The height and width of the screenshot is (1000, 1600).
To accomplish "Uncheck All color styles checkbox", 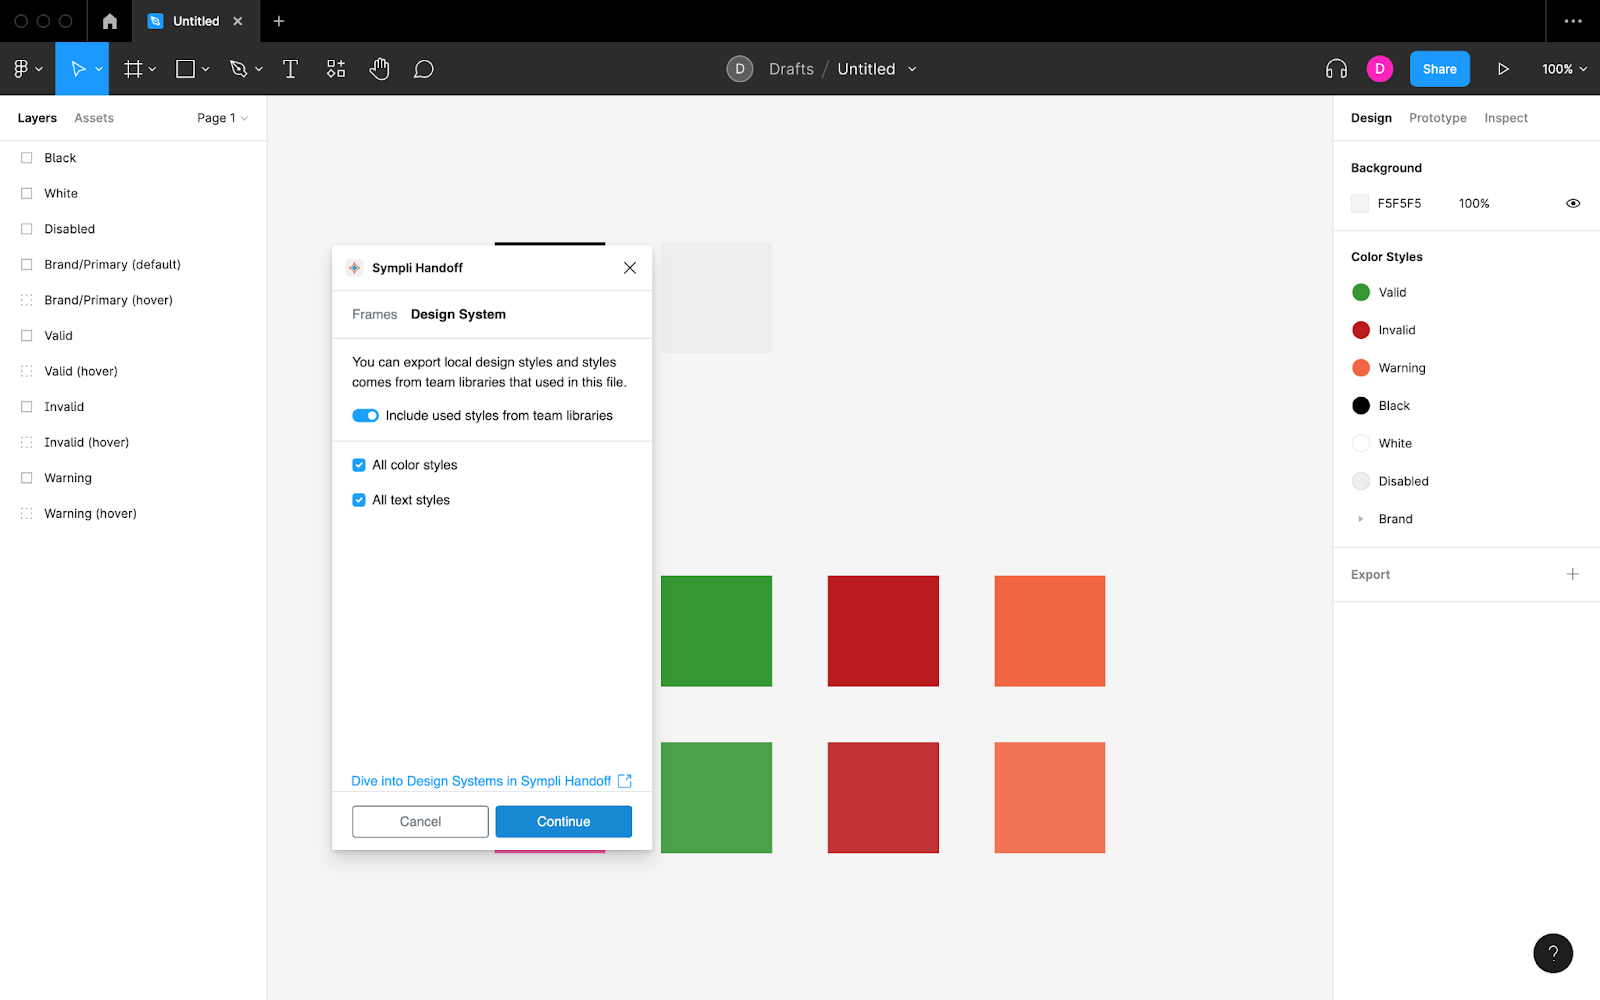I will click(x=359, y=465).
